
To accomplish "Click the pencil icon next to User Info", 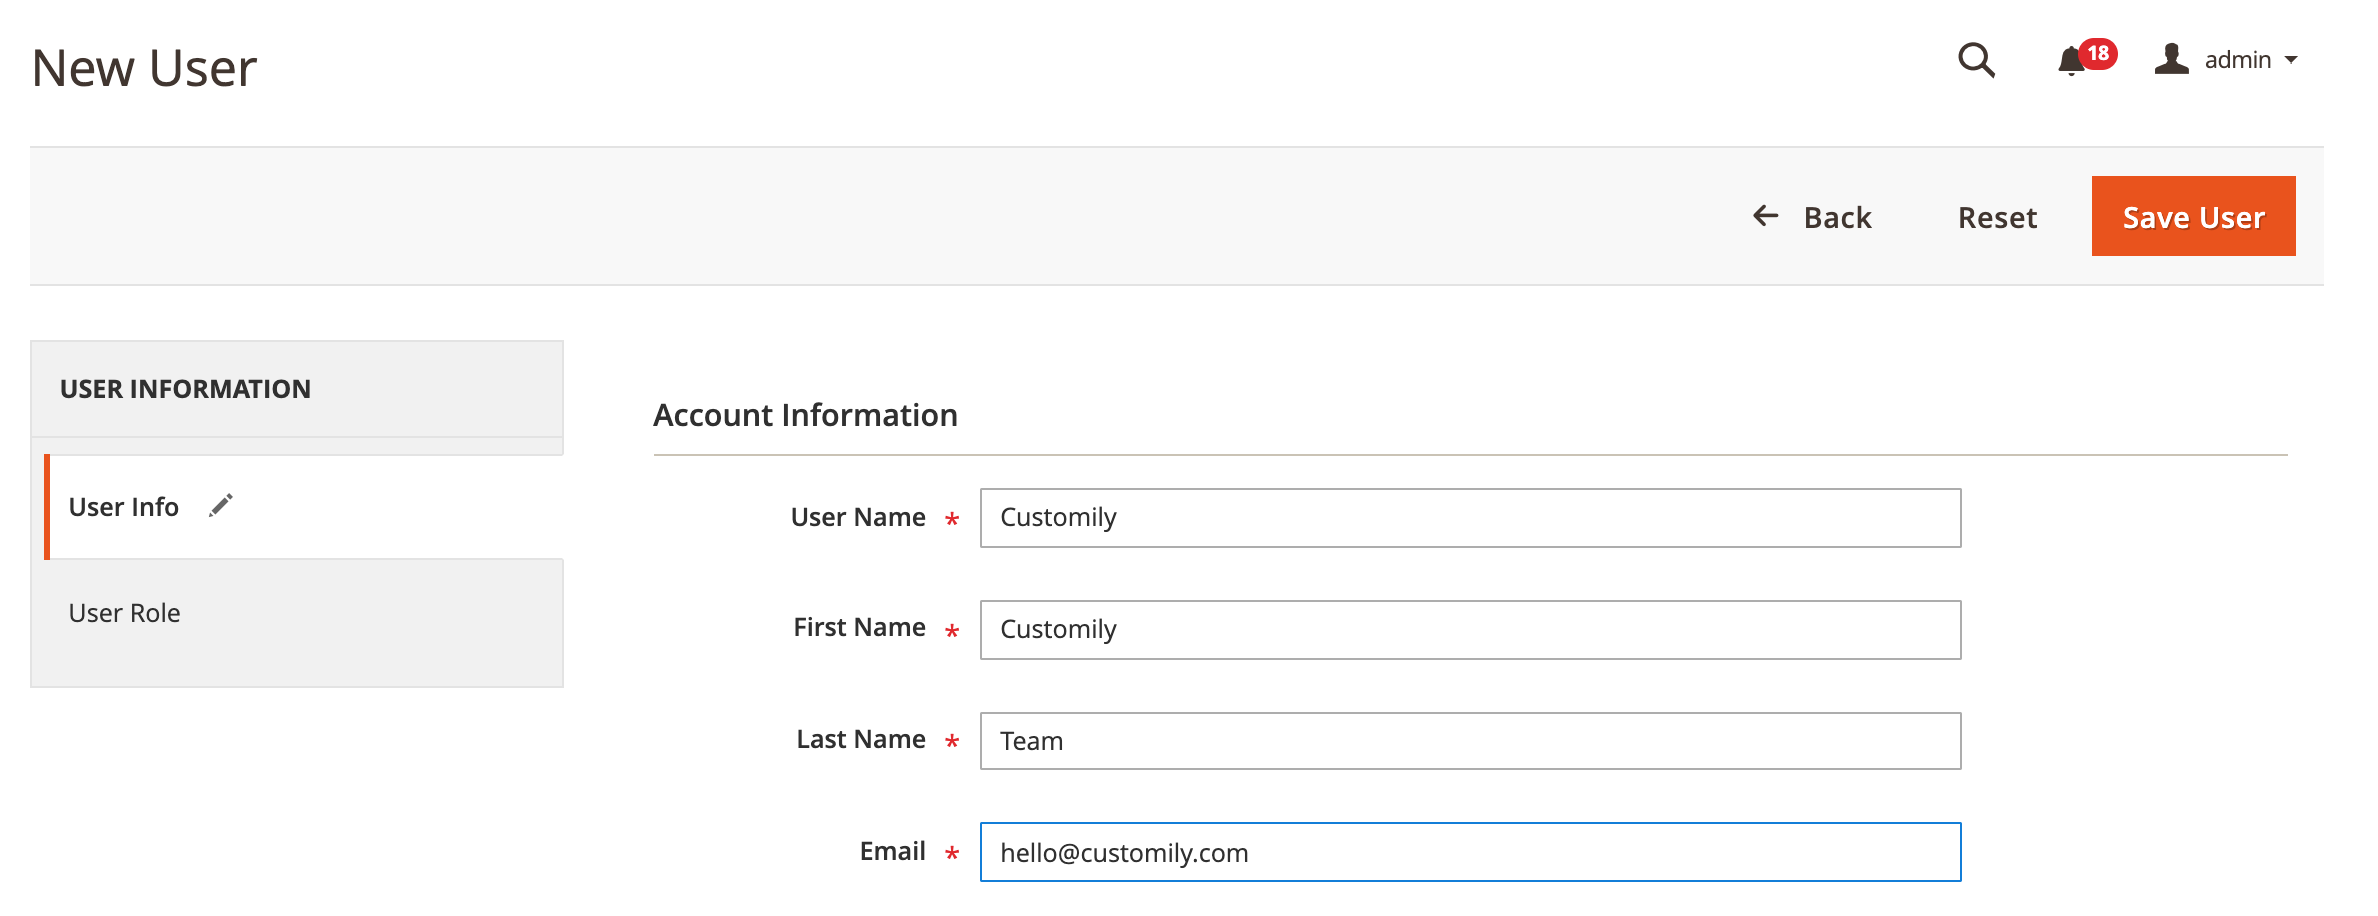I will (x=221, y=506).
